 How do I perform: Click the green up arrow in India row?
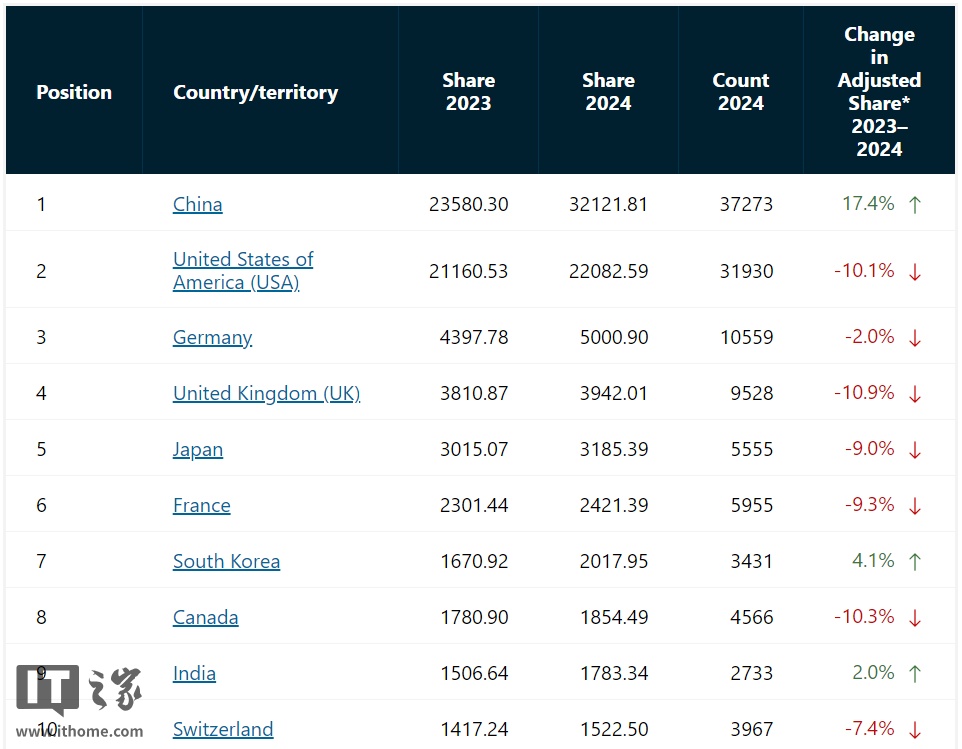[x=914, y=674]
